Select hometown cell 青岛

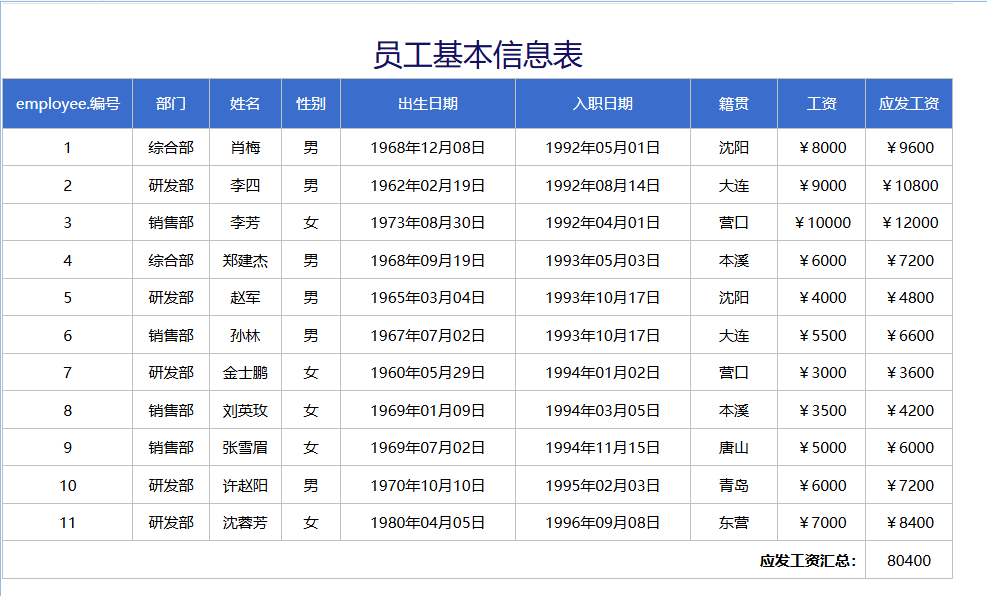[734, 485]
